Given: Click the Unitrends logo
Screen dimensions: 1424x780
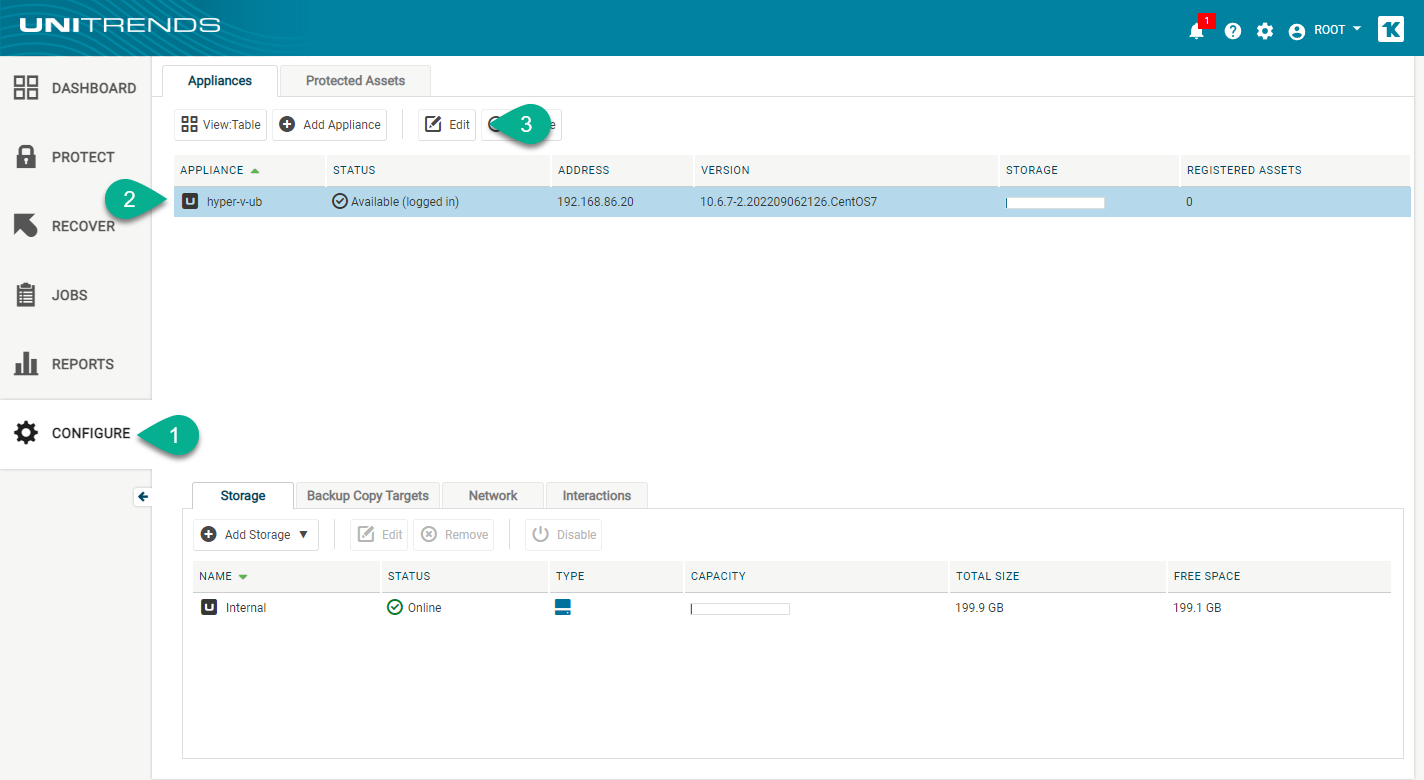Looking at the screenshot, I should (x=119, y=25).
